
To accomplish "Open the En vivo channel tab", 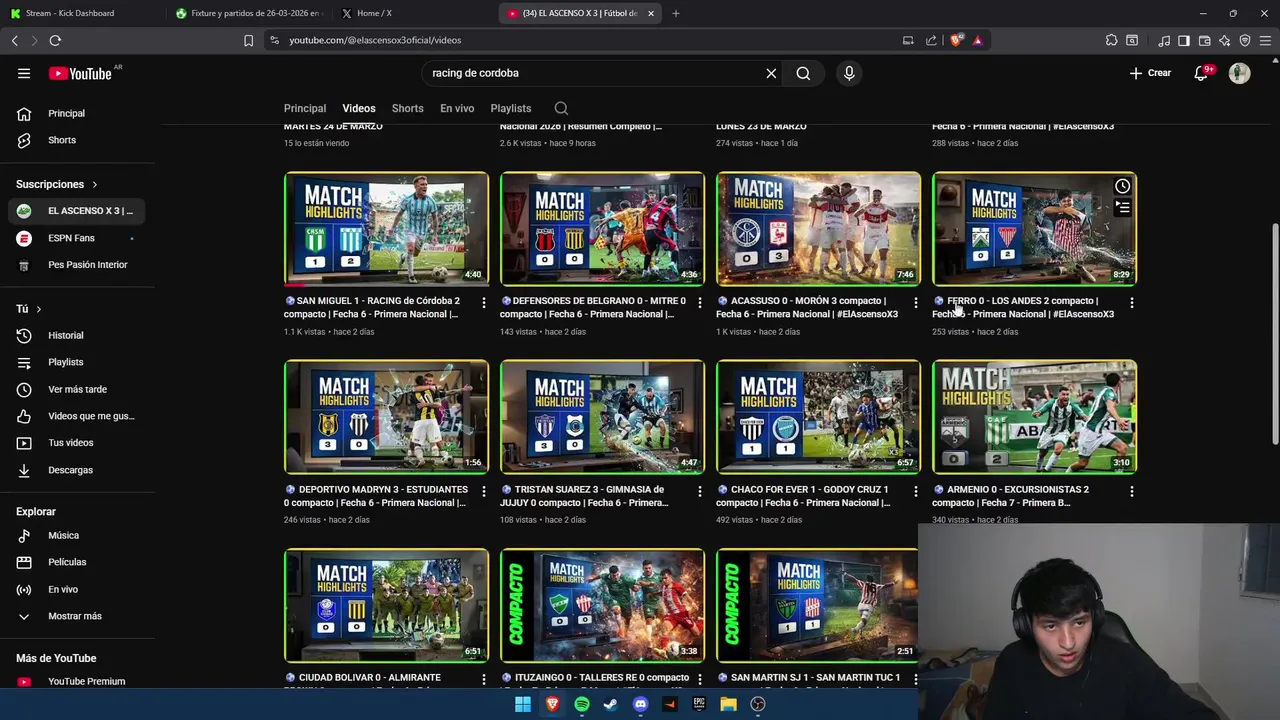I will [x=457, y=108].
